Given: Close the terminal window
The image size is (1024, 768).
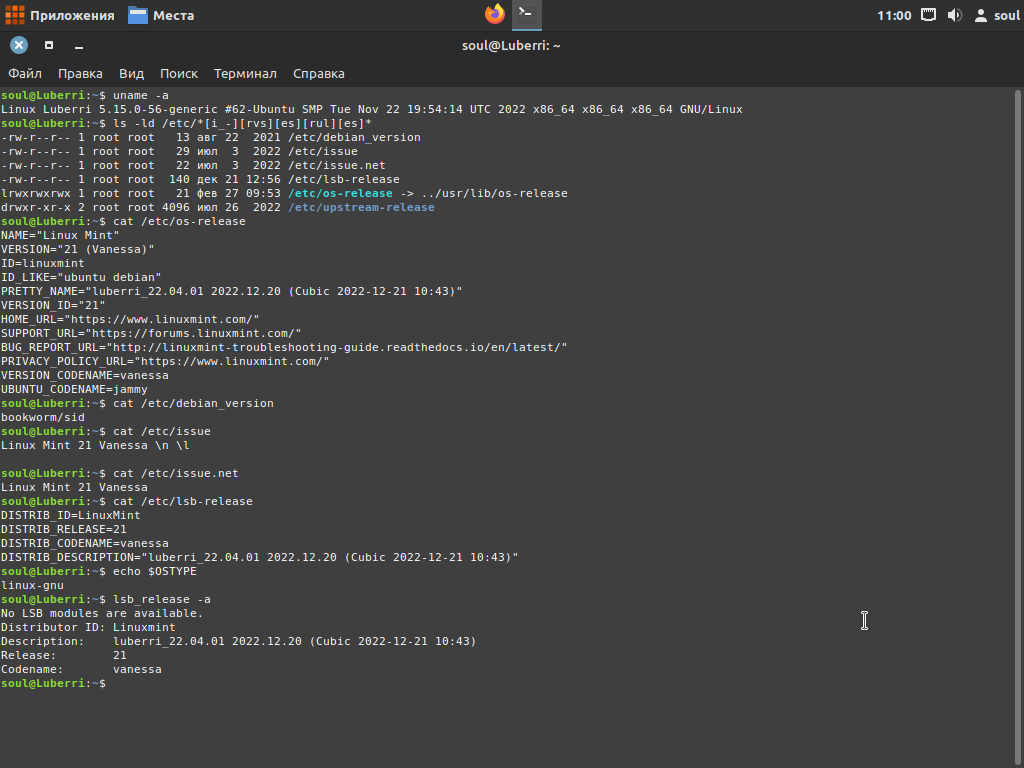Looking at the screenshot, I should [x=19, y=45].
